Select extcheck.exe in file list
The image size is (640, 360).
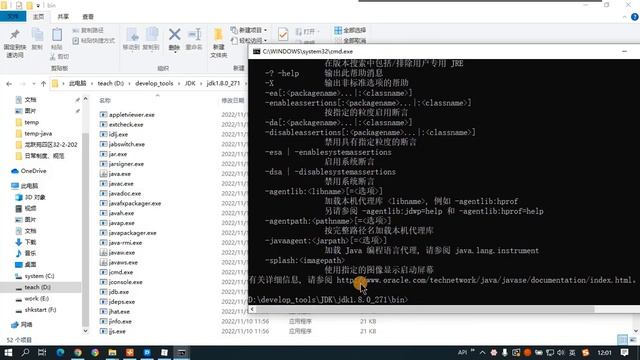pos(126,124)
